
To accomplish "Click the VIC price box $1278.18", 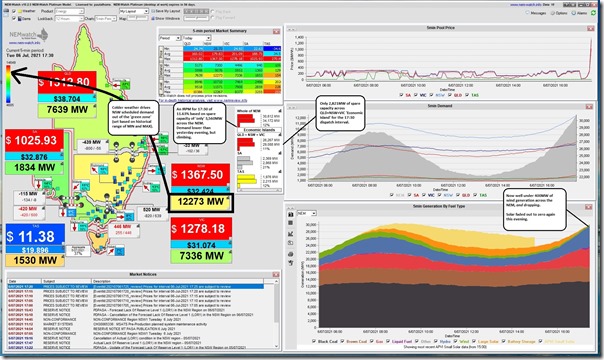I will (x=201, y=229).
